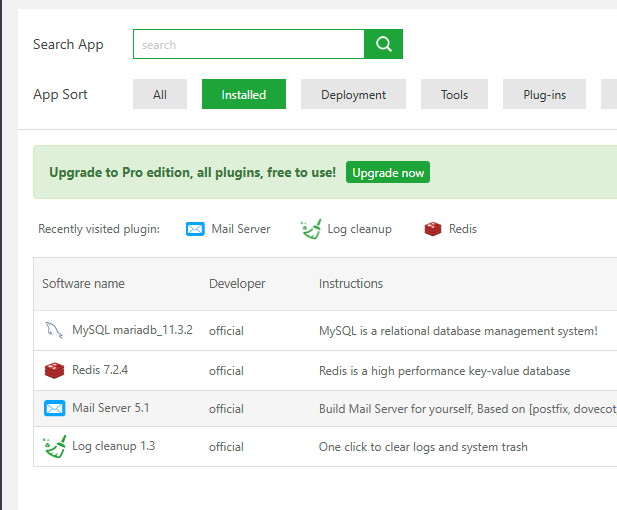Click the Log cleanup broom icon in recent plugins
Image resolution: width=617 pixels, height=510 pixels.
coord(311,229)
